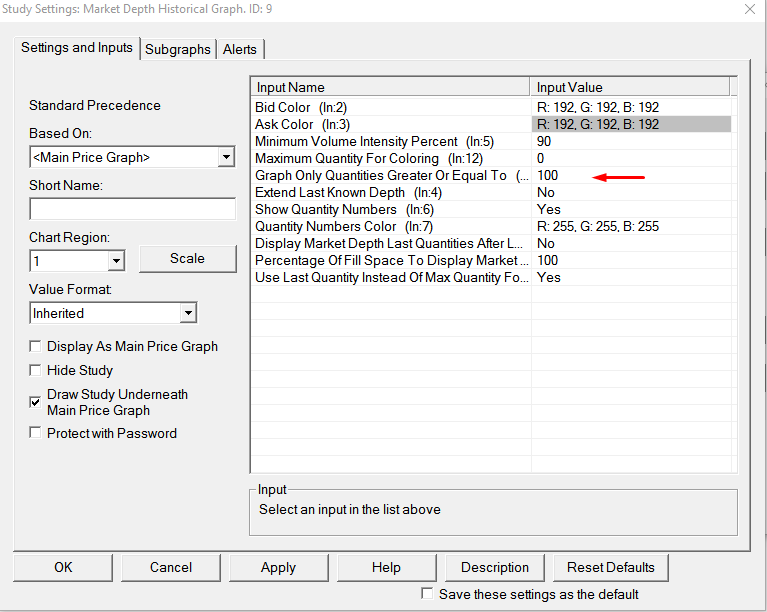Enable Display As Main Price Graph
767x612 pixels.
tap(35, 346)
